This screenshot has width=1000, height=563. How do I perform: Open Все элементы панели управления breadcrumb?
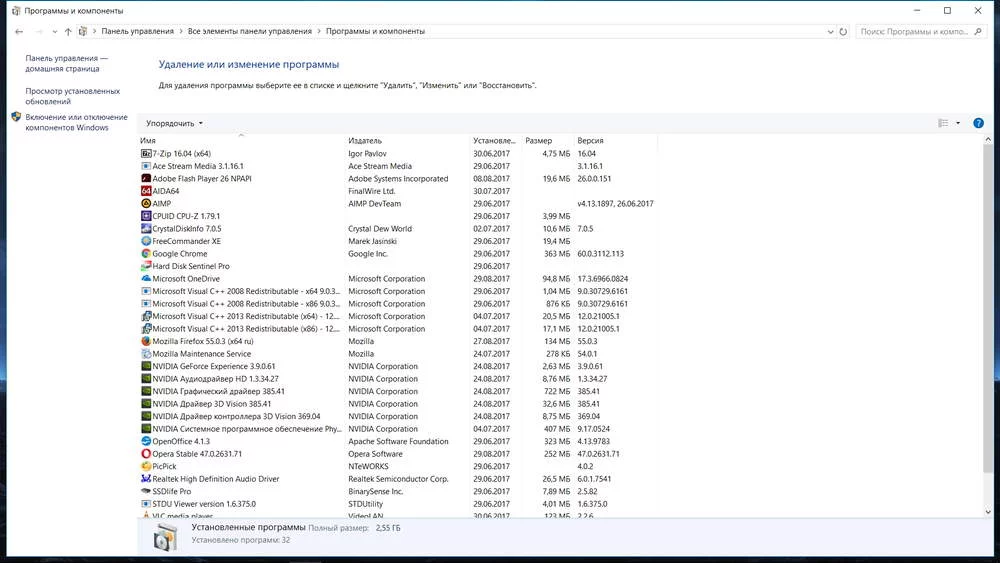pos(250,32)
